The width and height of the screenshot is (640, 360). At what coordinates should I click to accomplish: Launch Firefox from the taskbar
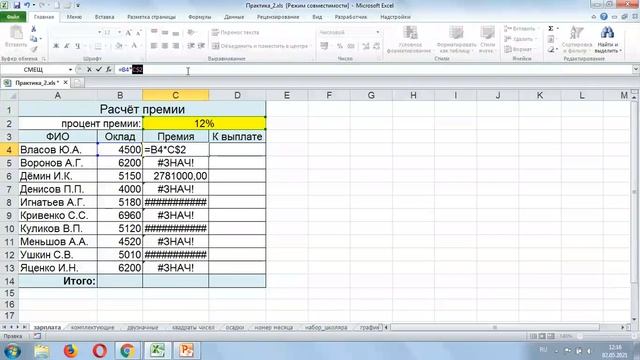(x=71, y=351)
